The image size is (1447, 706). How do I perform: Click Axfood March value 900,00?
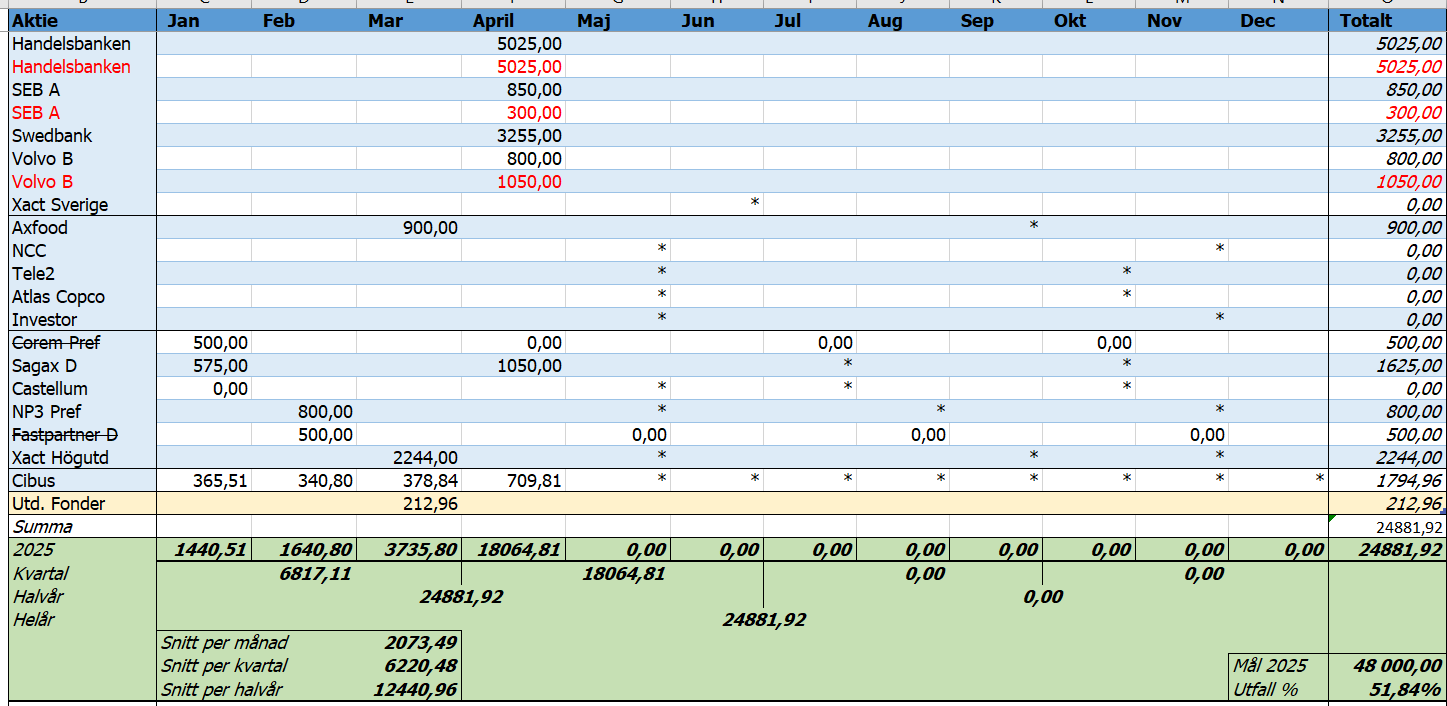[x=430, y=228]
